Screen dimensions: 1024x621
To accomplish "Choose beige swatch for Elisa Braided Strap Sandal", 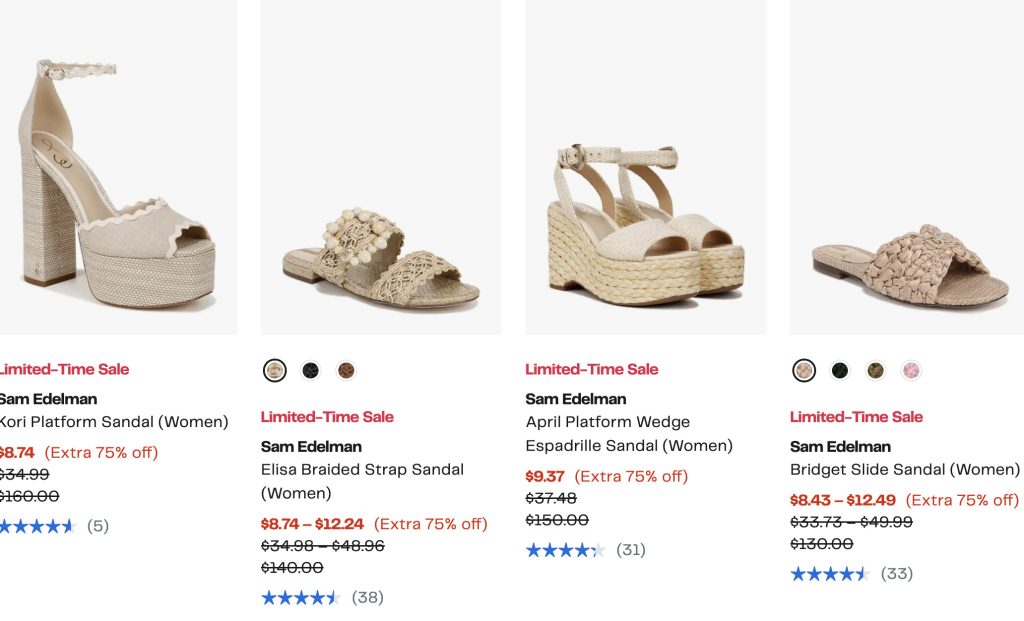I will 275,371.
